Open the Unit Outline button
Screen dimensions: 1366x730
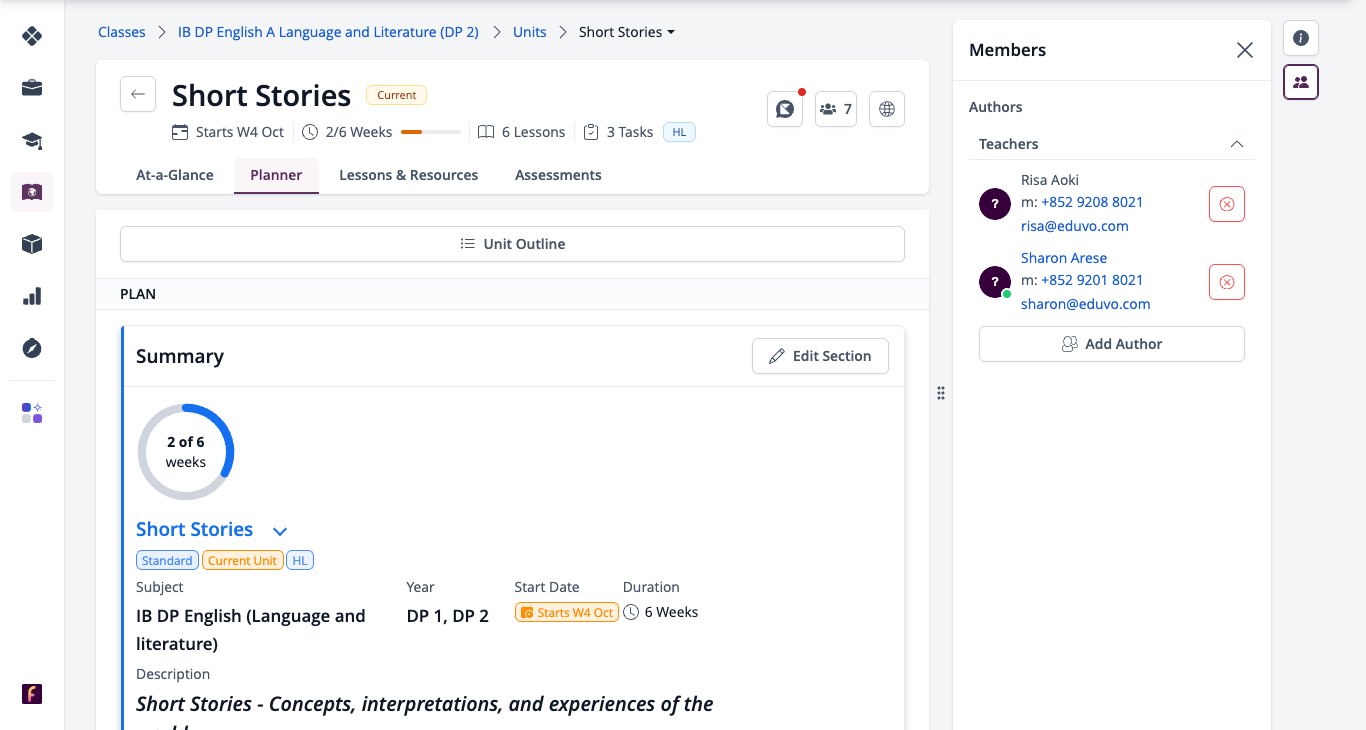tap(512, 244)
